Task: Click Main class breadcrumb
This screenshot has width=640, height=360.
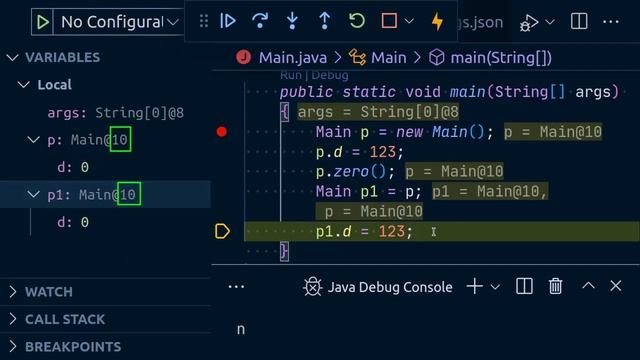Action: pos(389,58)
